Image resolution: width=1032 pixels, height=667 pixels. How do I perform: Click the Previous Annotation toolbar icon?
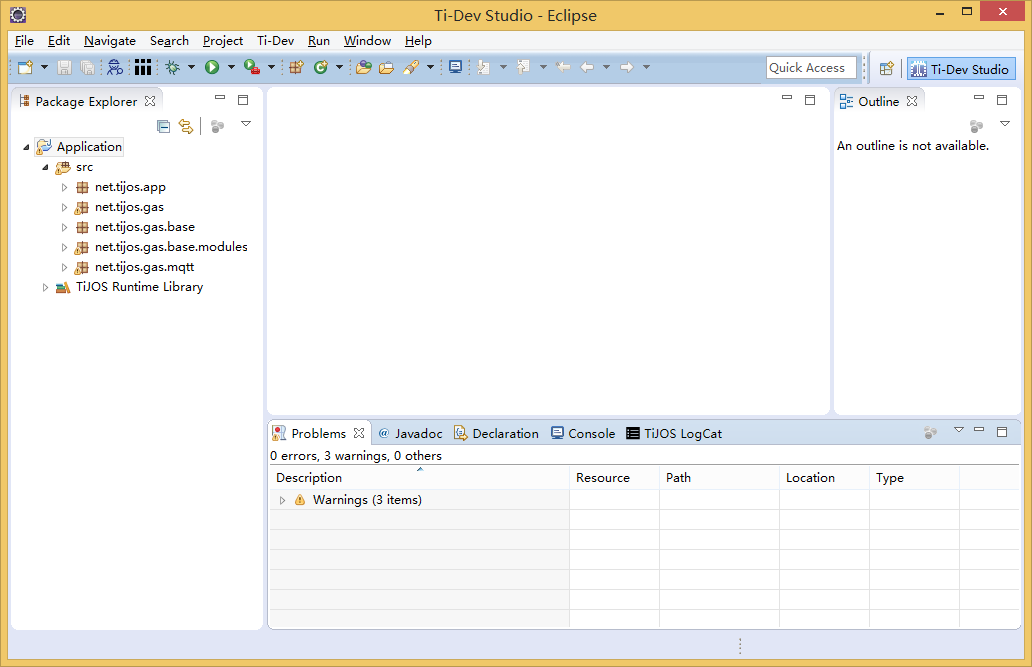(x=523, y=67)
